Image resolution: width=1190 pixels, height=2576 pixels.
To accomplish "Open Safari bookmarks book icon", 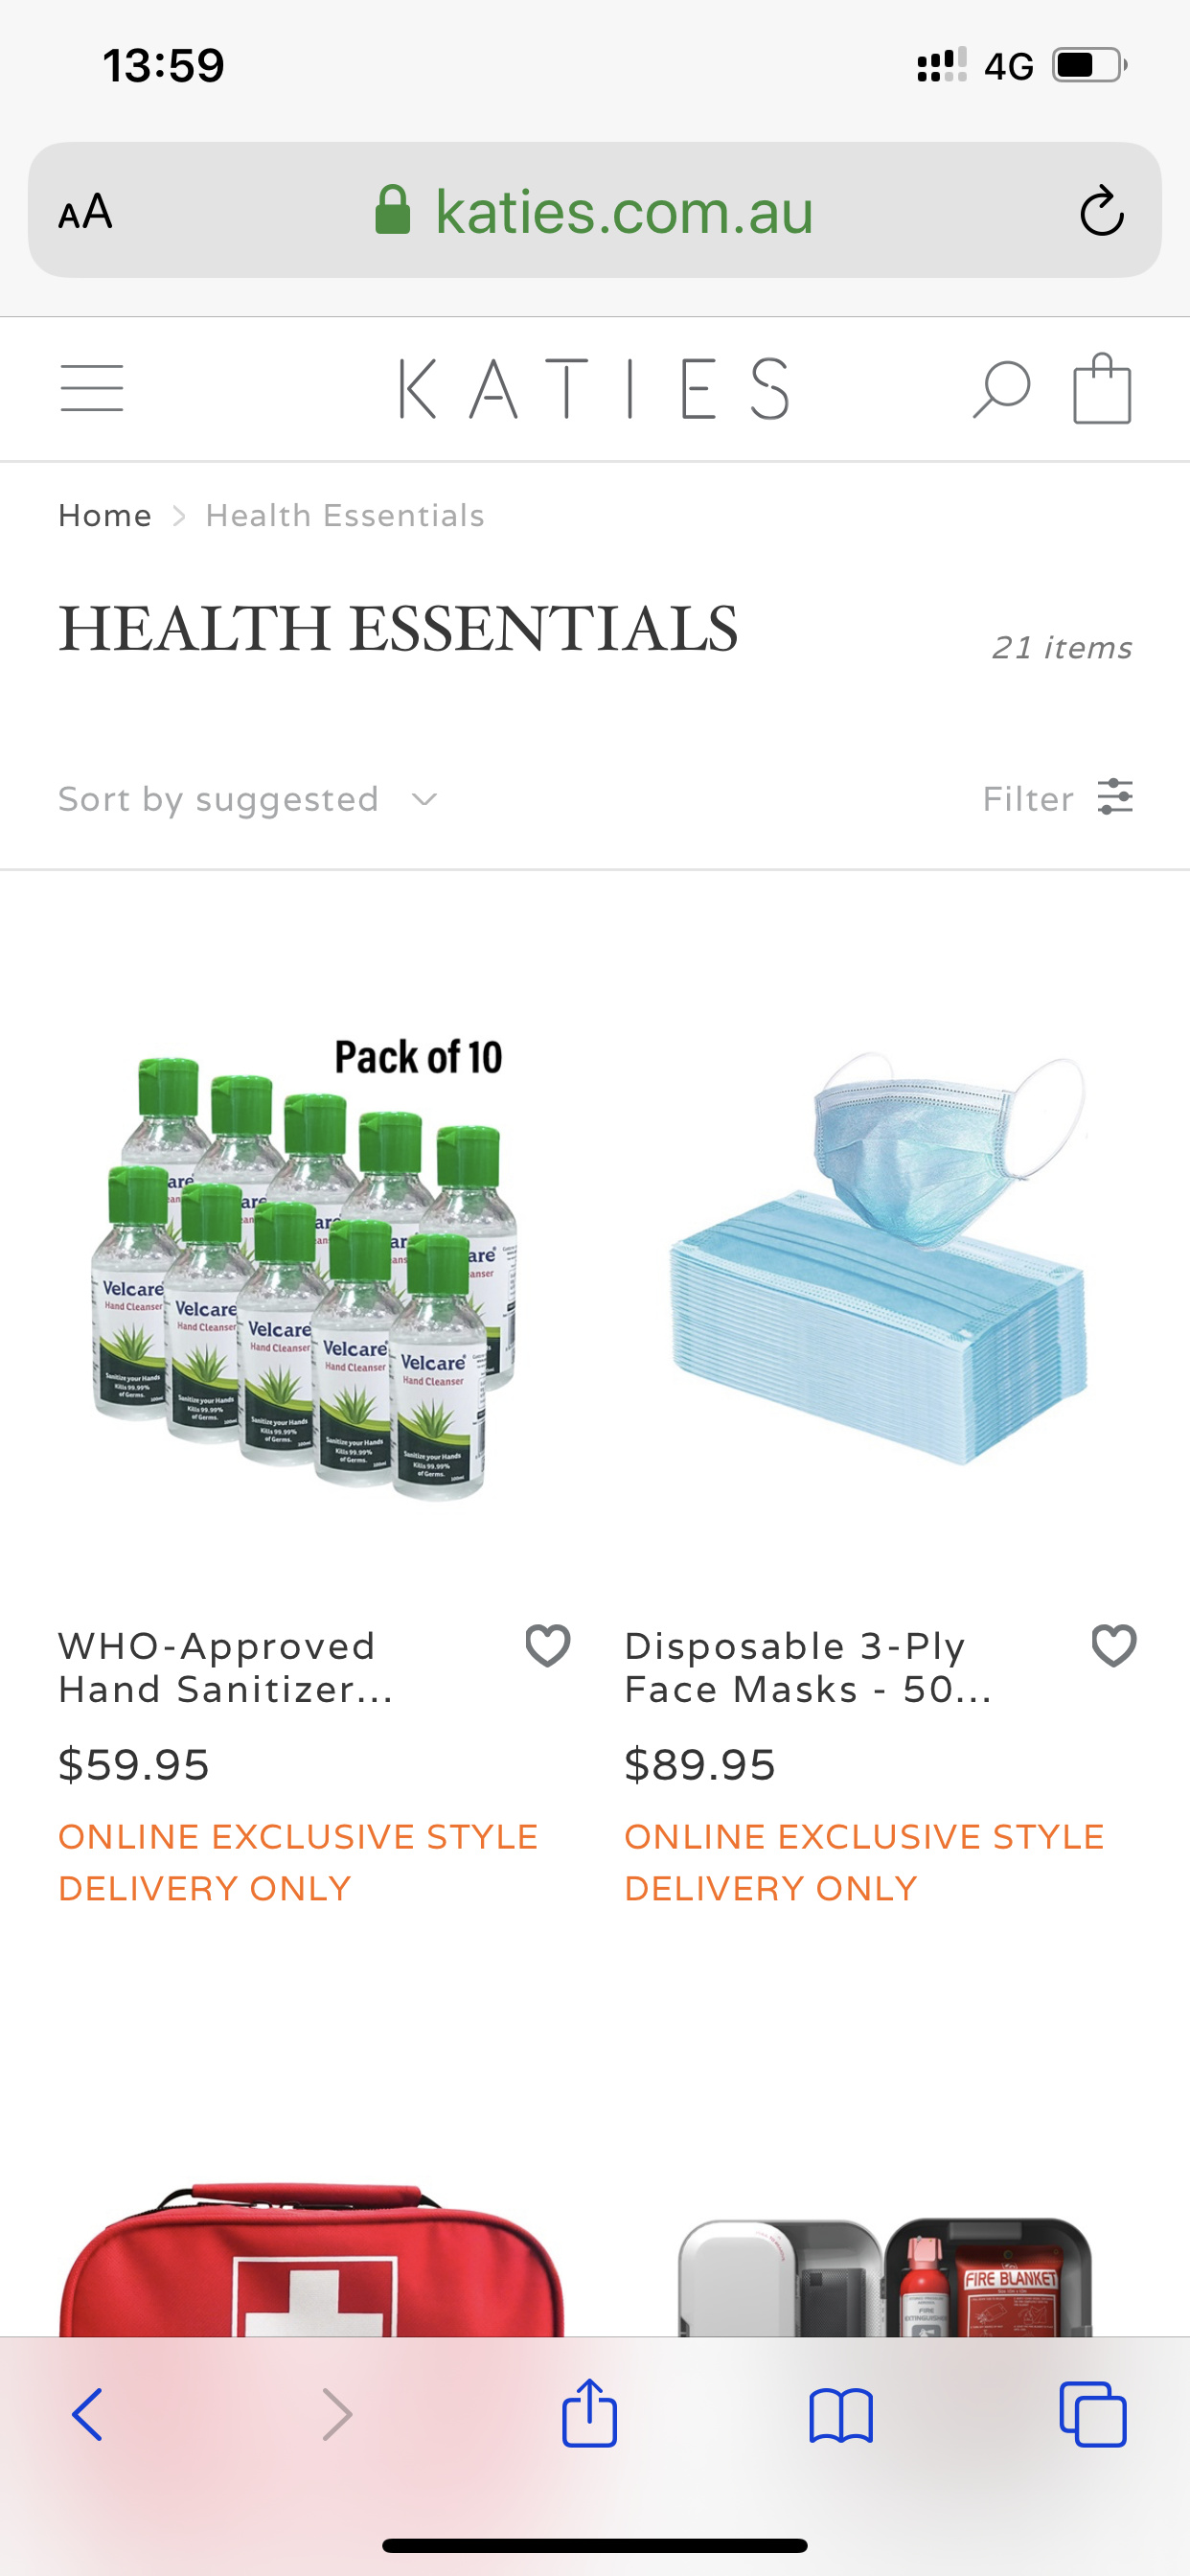I will (841, 2416).
